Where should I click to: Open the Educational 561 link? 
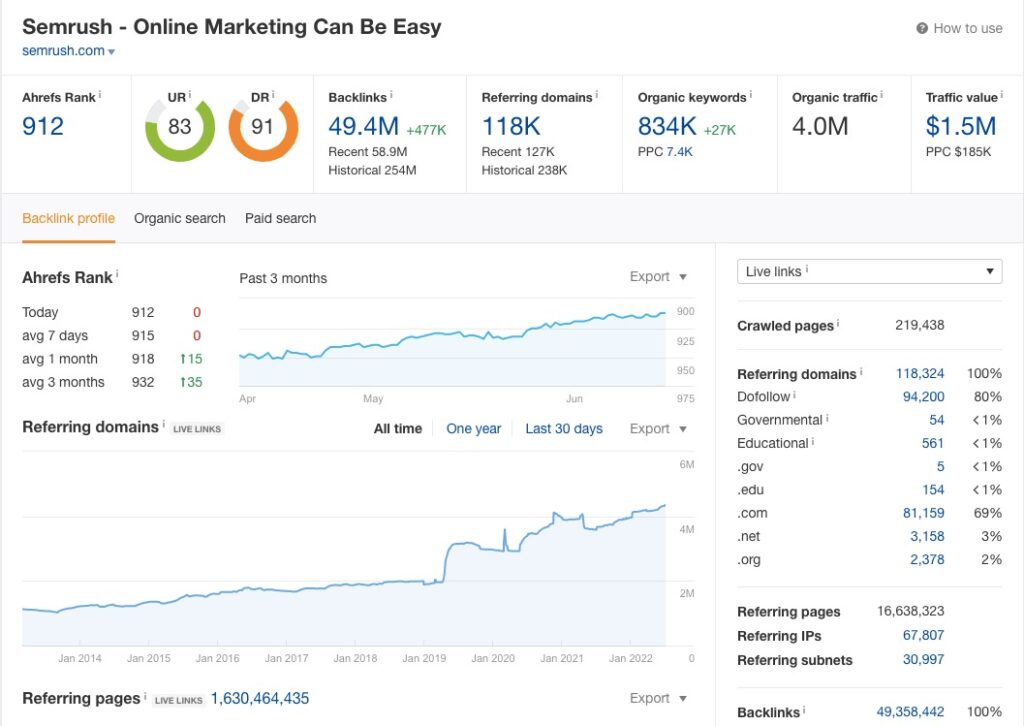[933, 444]
